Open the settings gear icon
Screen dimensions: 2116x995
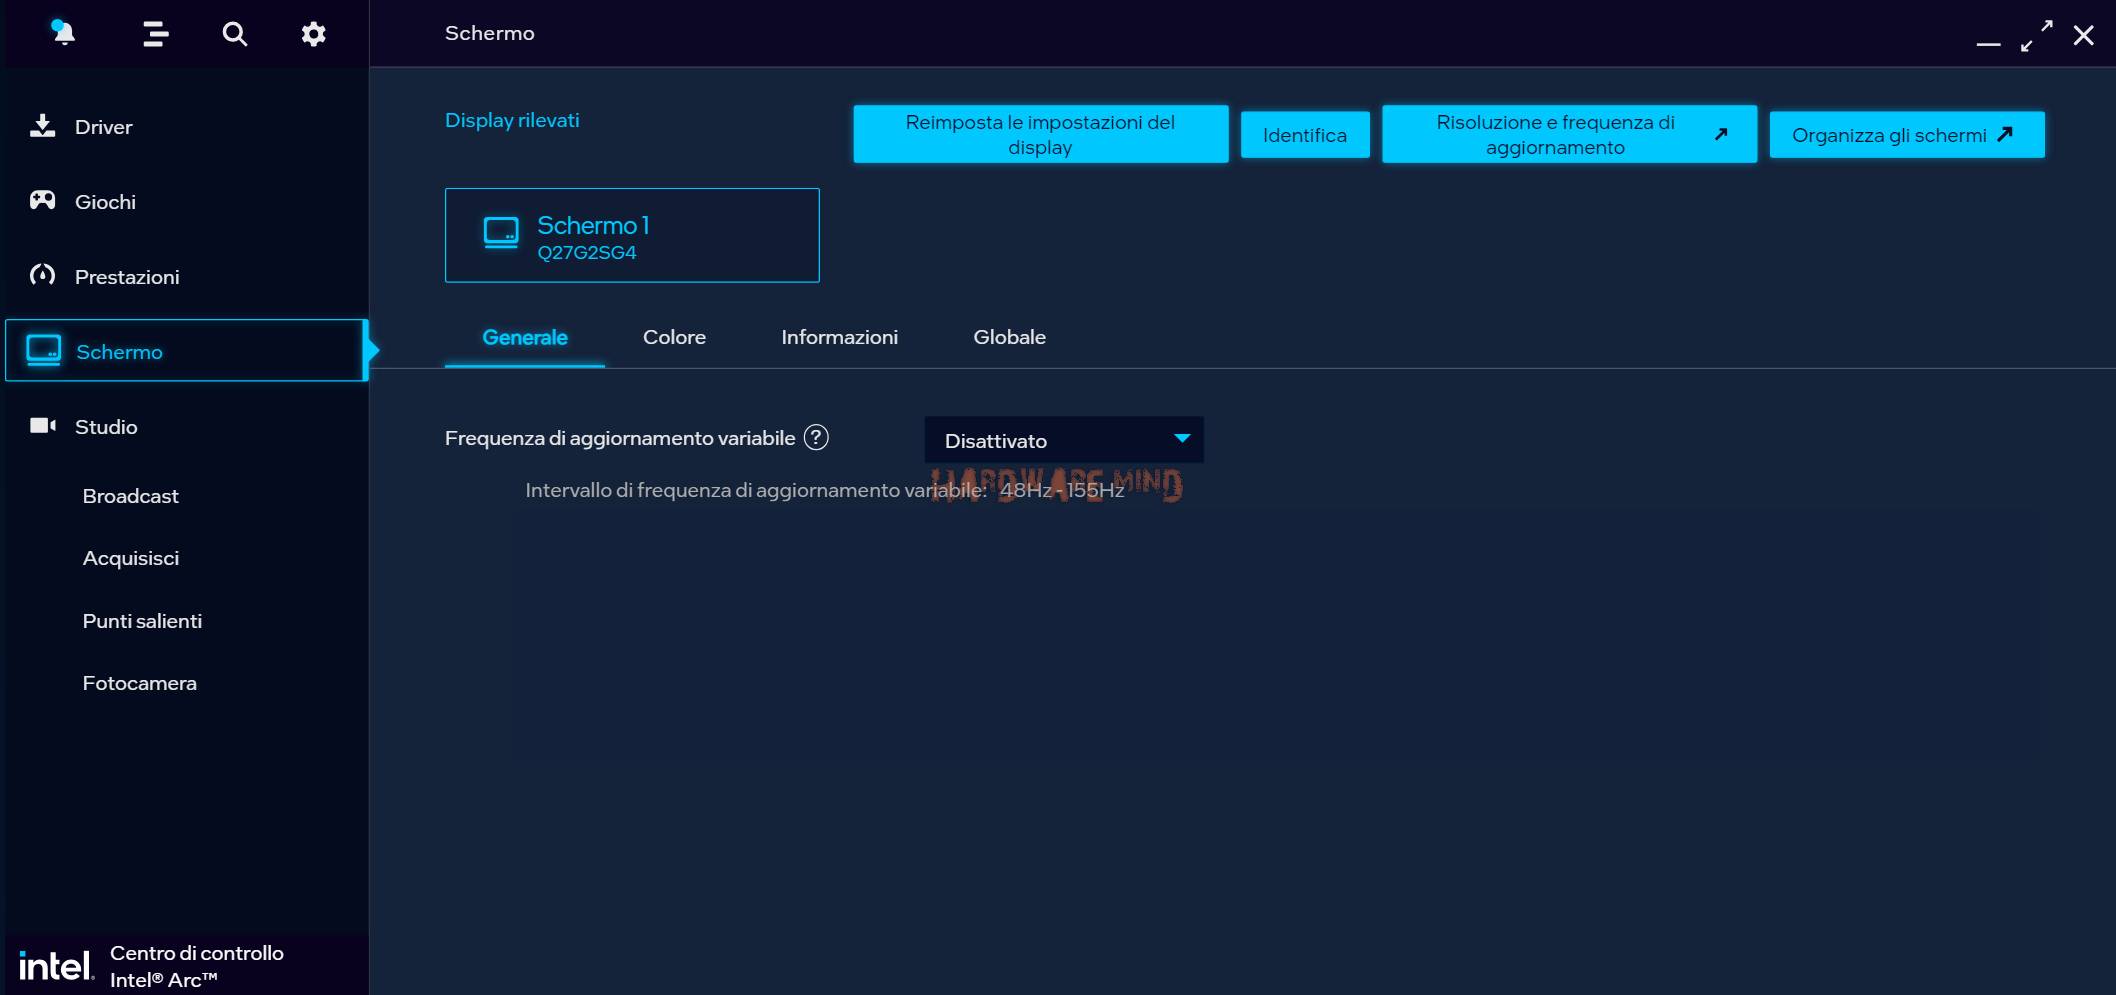click(313, 34)
